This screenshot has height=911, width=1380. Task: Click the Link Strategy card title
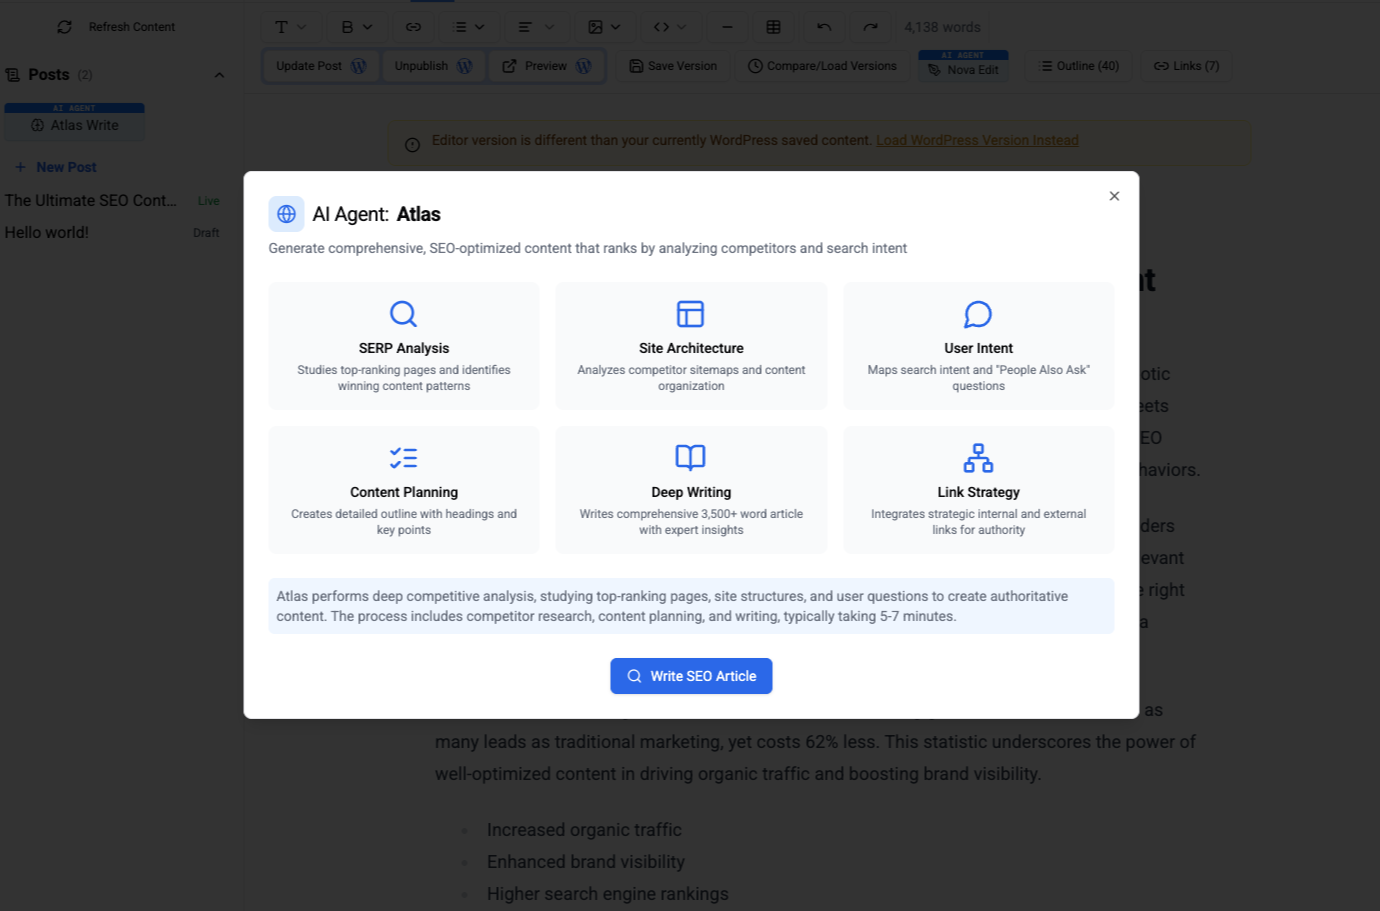(x=978, y=492)
